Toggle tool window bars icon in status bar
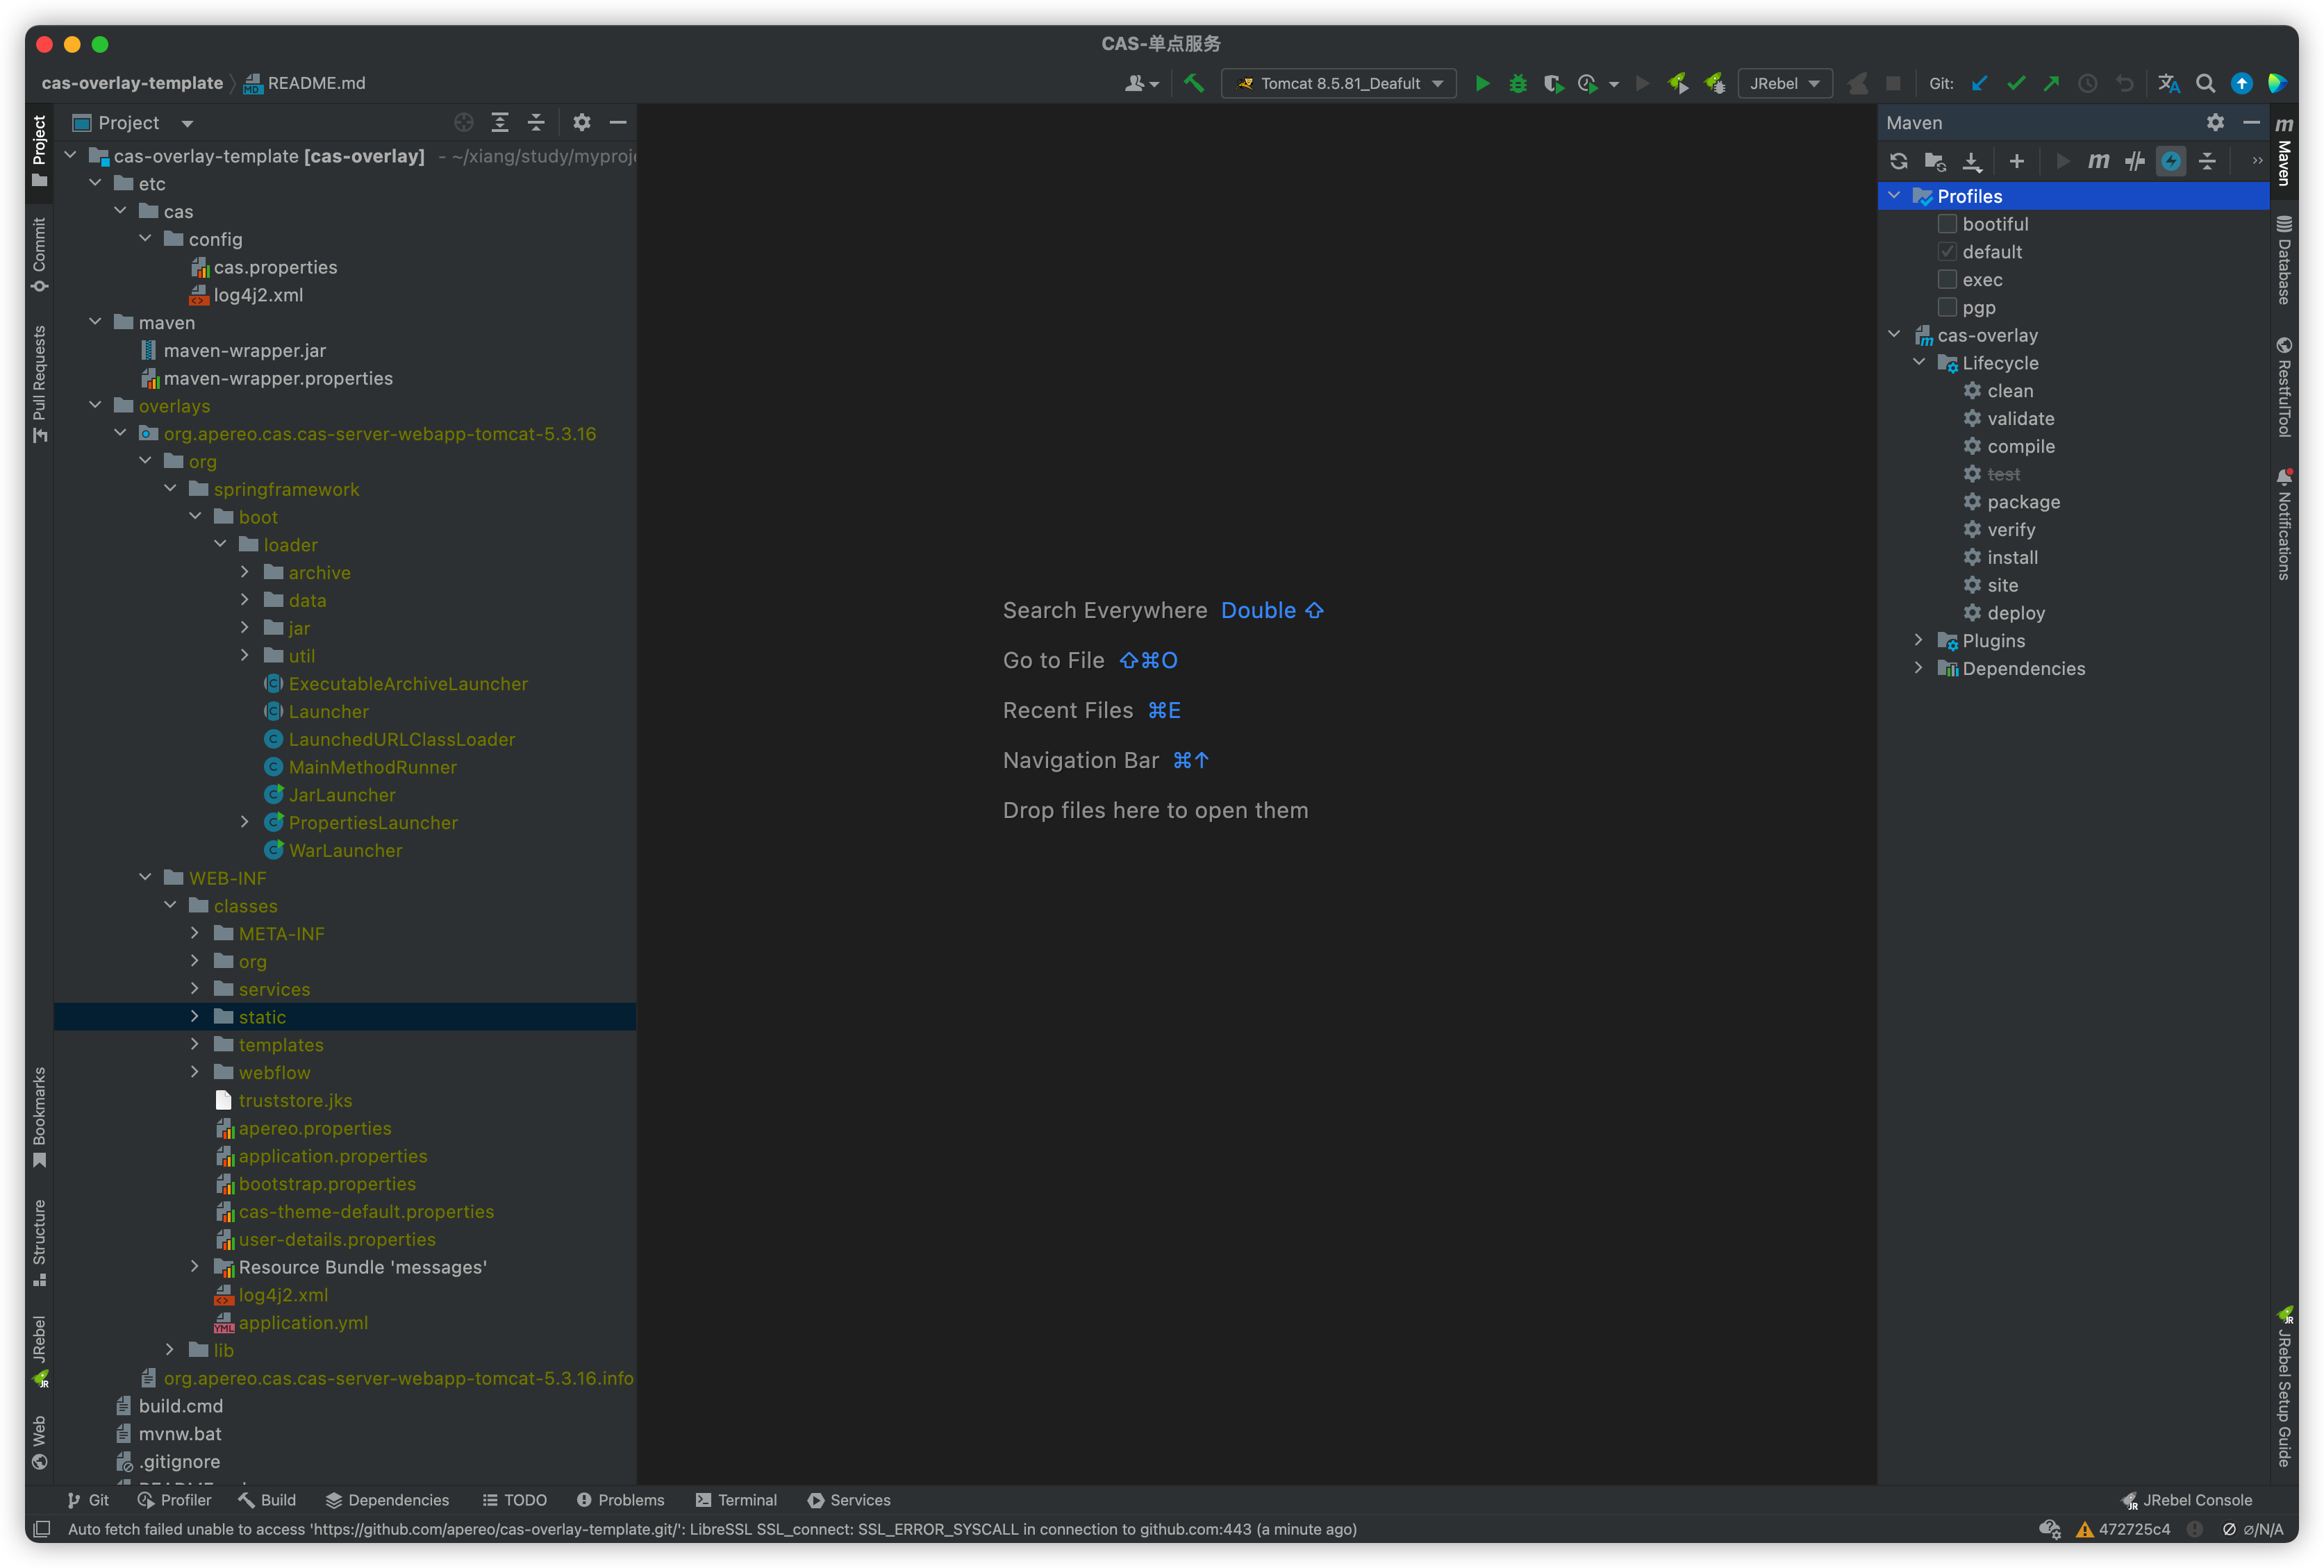 pos(42,1529)
